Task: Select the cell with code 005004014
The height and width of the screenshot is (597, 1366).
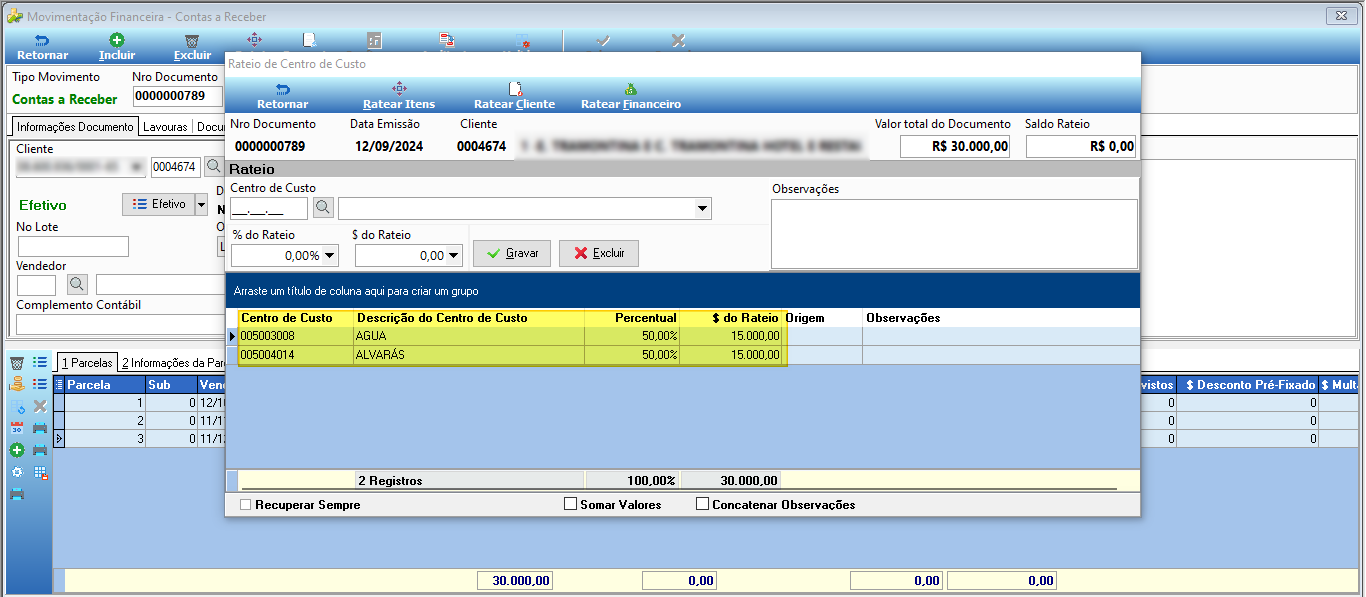Action: [x=295, y=354]
